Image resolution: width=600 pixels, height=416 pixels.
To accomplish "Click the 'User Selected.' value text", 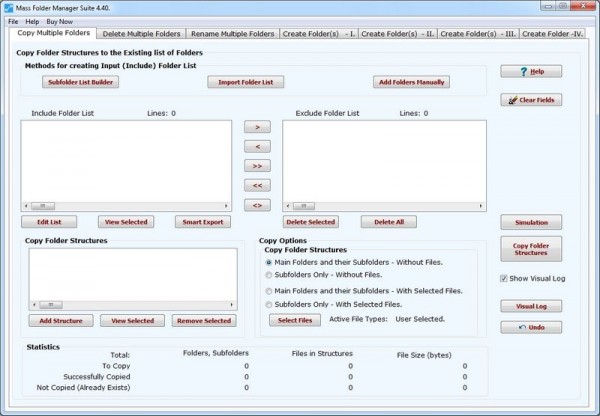I will (x=420, y=319).
